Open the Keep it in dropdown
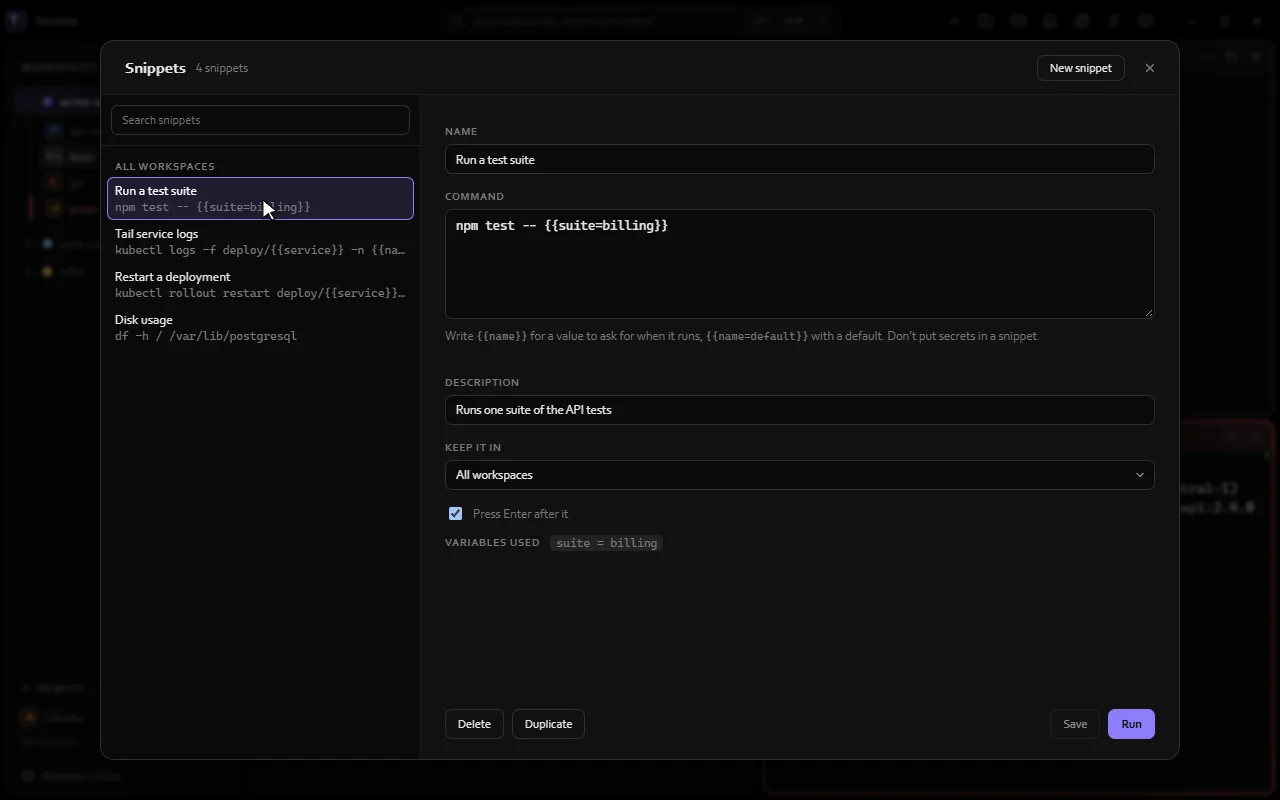This screenshot has width=1280, height=800. (x=799, y=475)
